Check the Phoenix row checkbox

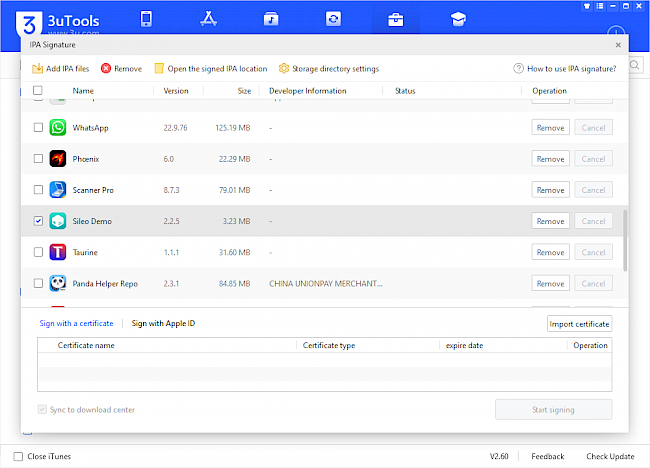click(38, 158)
